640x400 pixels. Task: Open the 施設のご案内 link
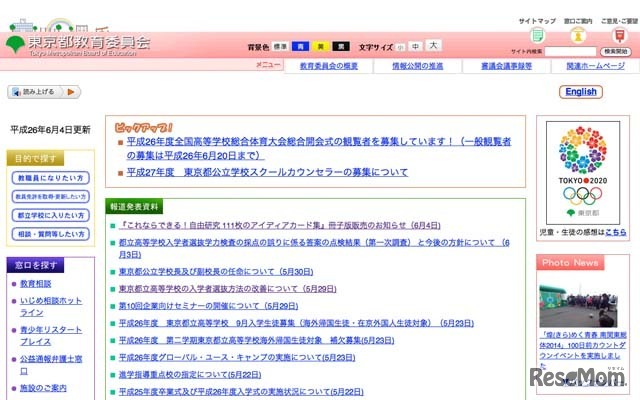[x=43, y=388]
